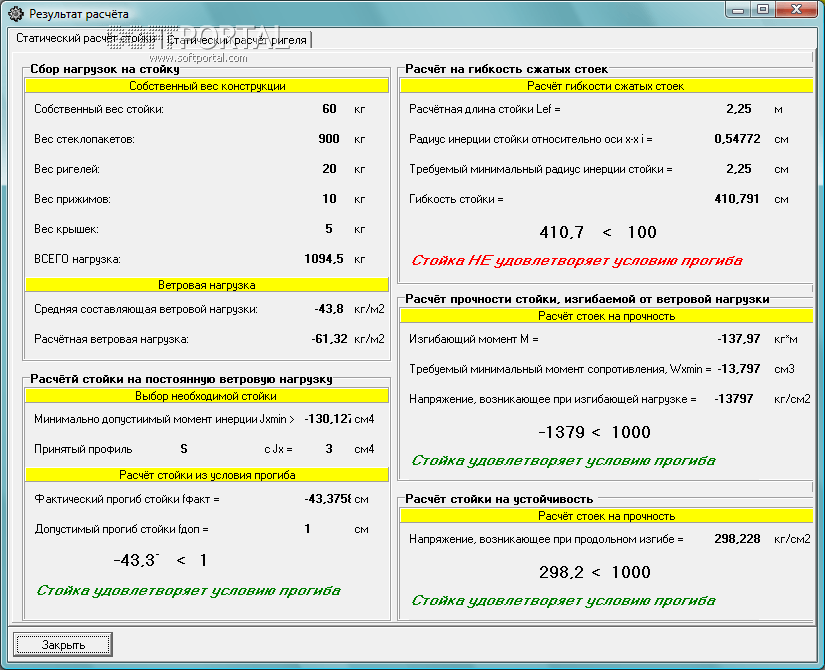
Task: Click 'Расчётная ветровая нагрузка:' label
Action: (x=112, y=339)
